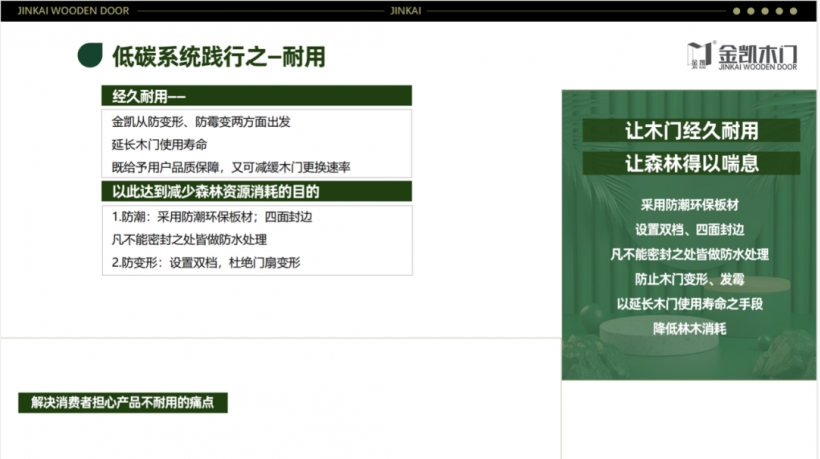Click the line 金凯从防变形、防霉变两方面出发

(x=201, y=122)
